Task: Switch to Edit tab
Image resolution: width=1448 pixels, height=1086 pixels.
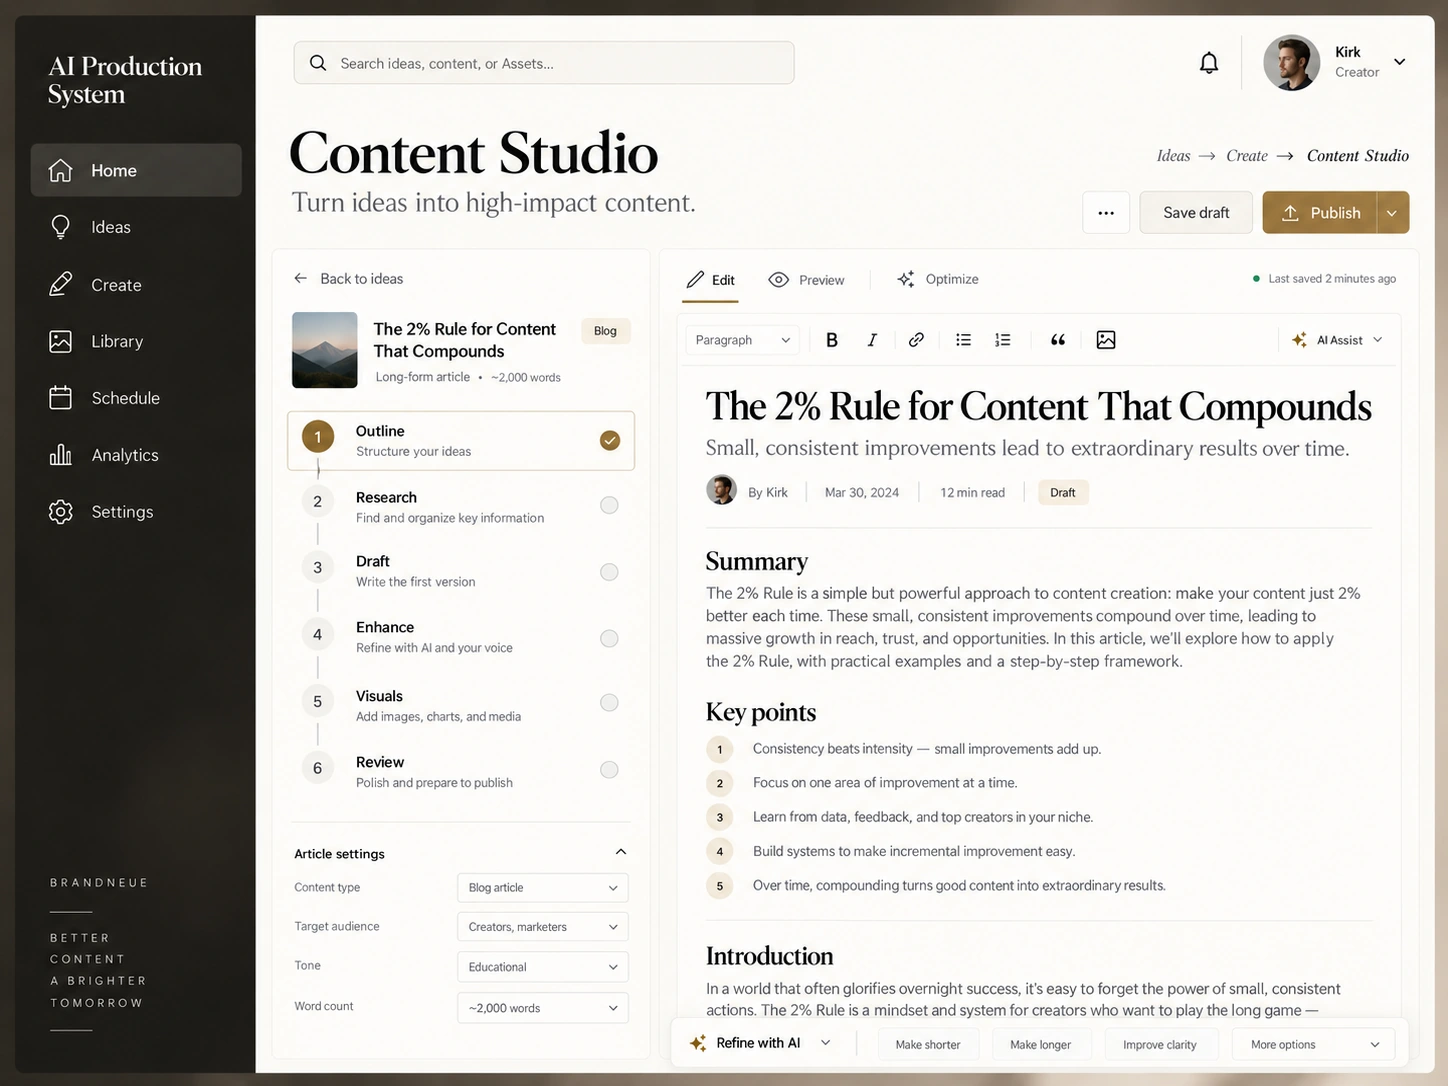Action: click(x=711, y=280)
